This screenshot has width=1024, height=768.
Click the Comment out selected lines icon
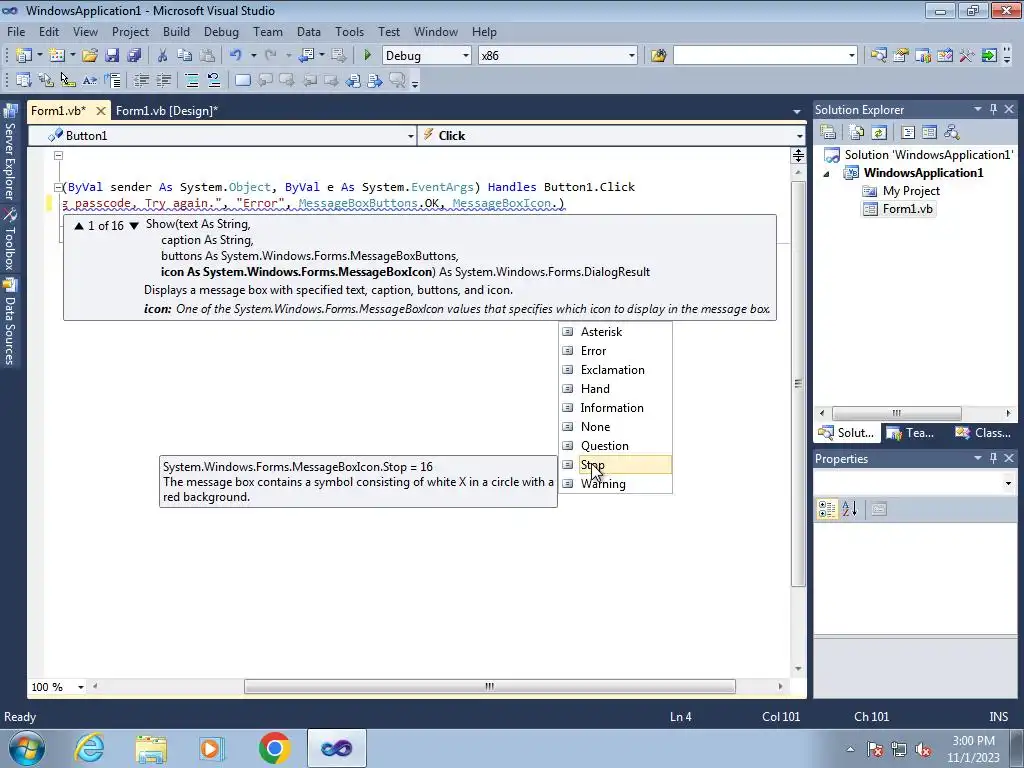pos(191,80)
